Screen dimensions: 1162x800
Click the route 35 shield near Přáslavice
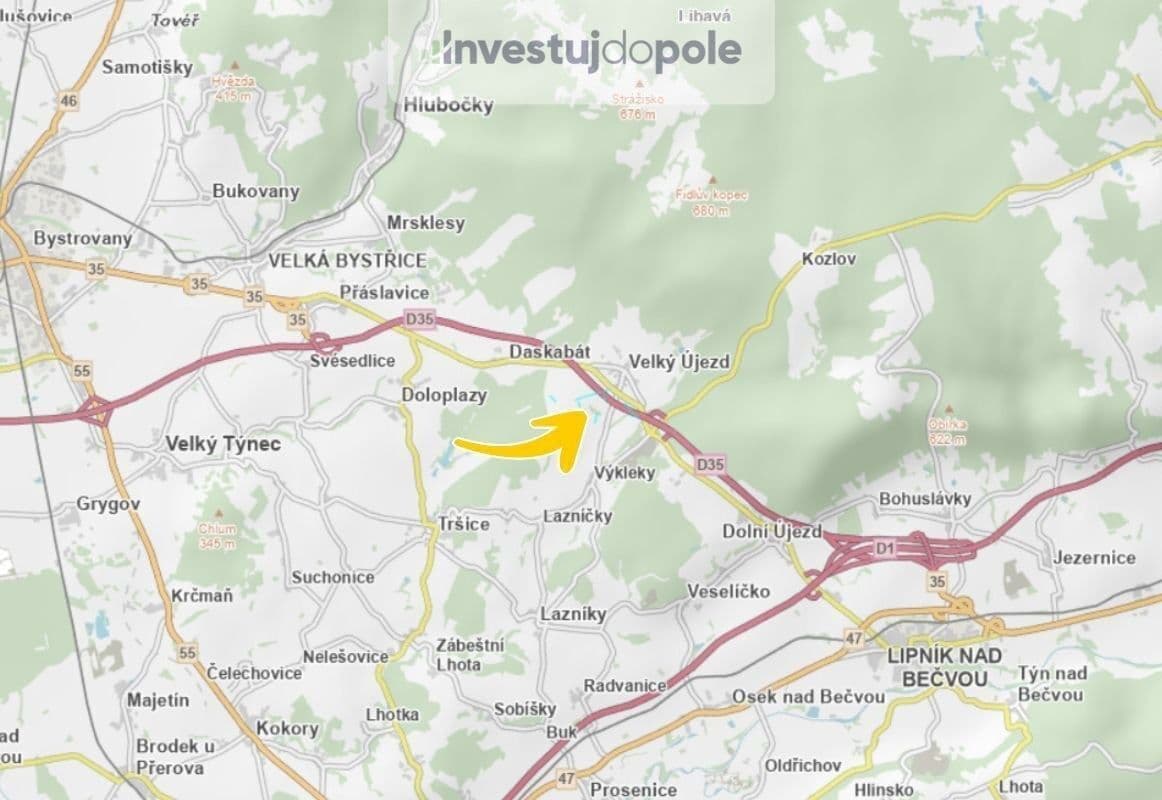pyautogui.click(x=295, y=322)
